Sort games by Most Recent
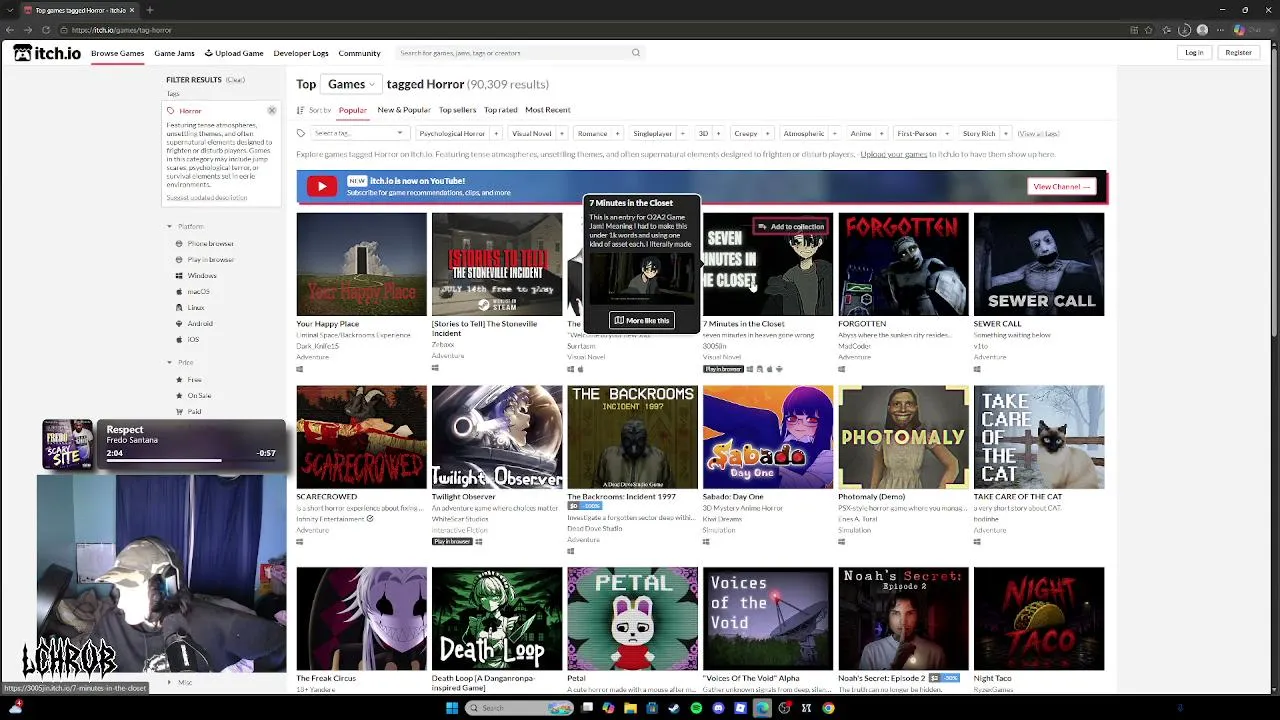 548,110
